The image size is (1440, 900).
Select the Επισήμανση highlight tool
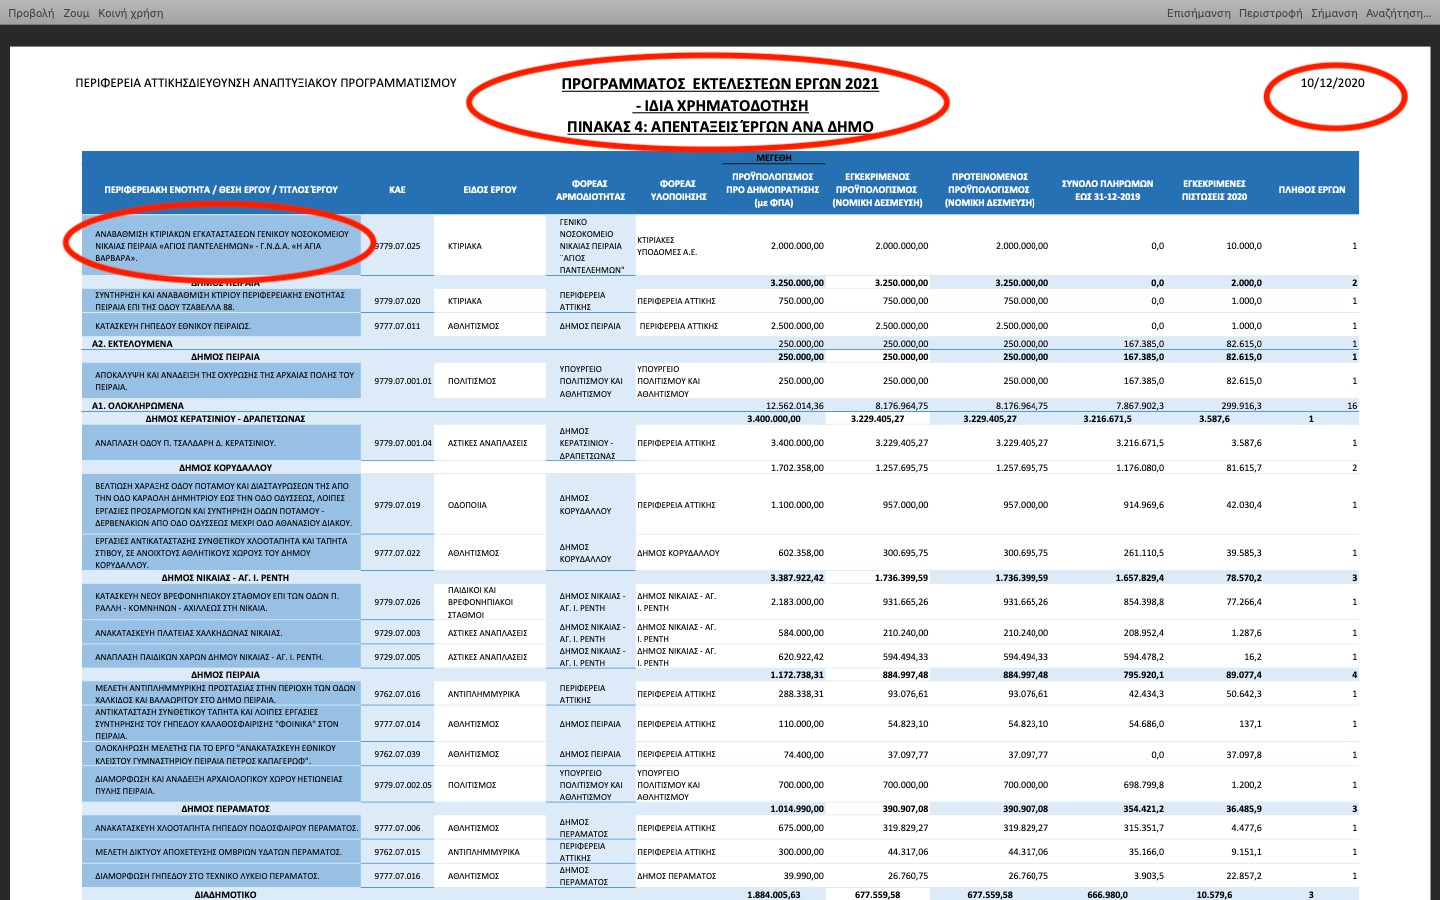coord(1198,13)
